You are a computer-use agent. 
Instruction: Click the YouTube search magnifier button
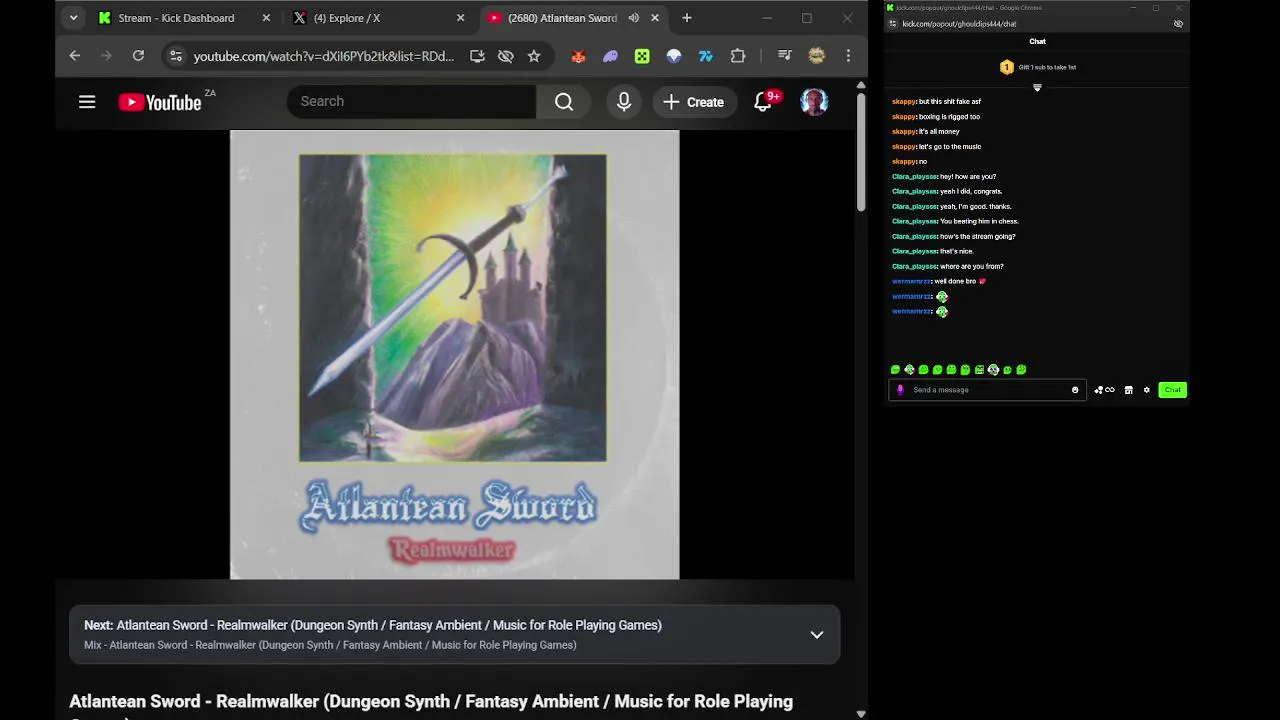click(x=564, y=102)
